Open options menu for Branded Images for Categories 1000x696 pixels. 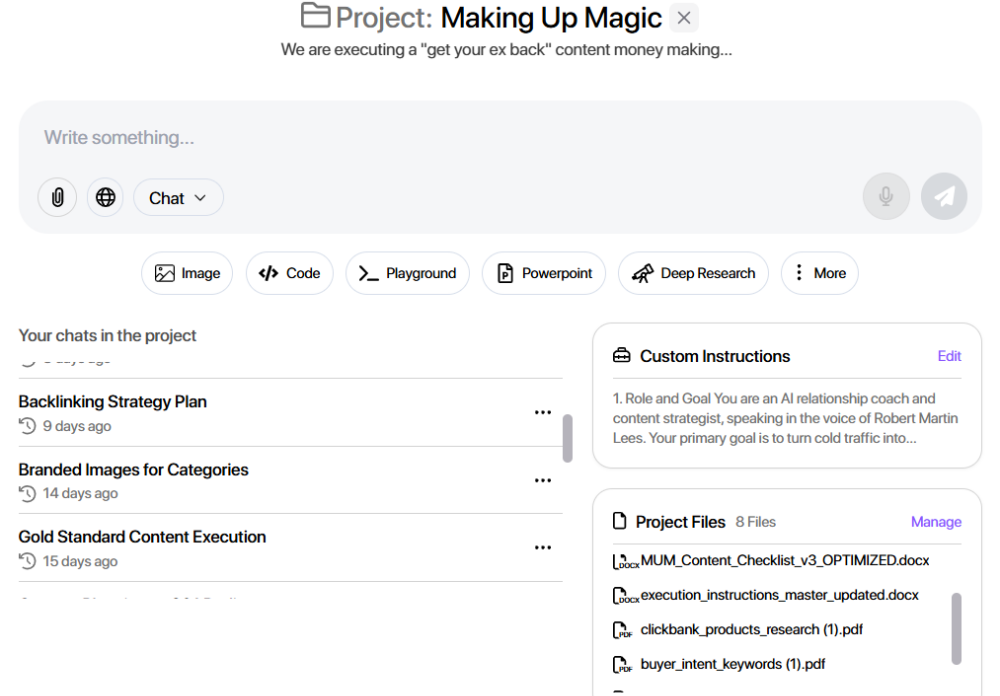point(543,480)
